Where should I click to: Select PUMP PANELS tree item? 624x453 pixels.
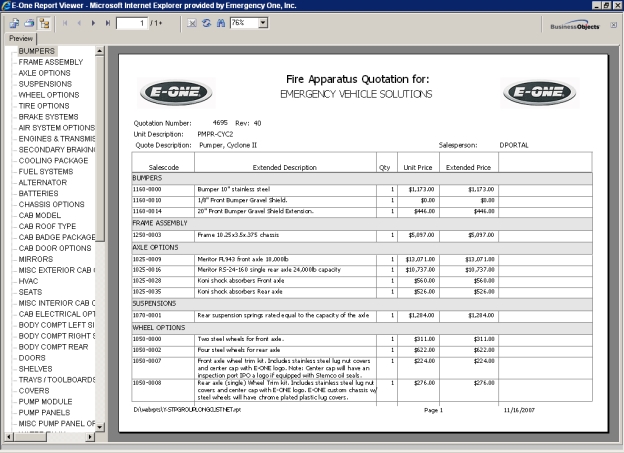point(44,412)
